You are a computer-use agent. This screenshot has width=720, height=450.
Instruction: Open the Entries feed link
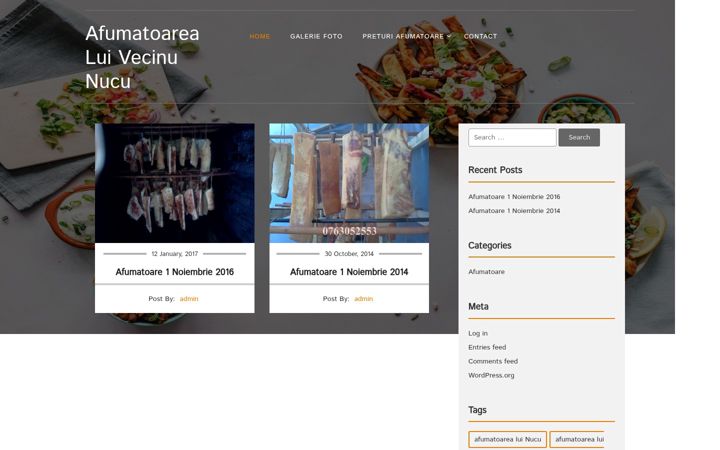pos(487,347)
